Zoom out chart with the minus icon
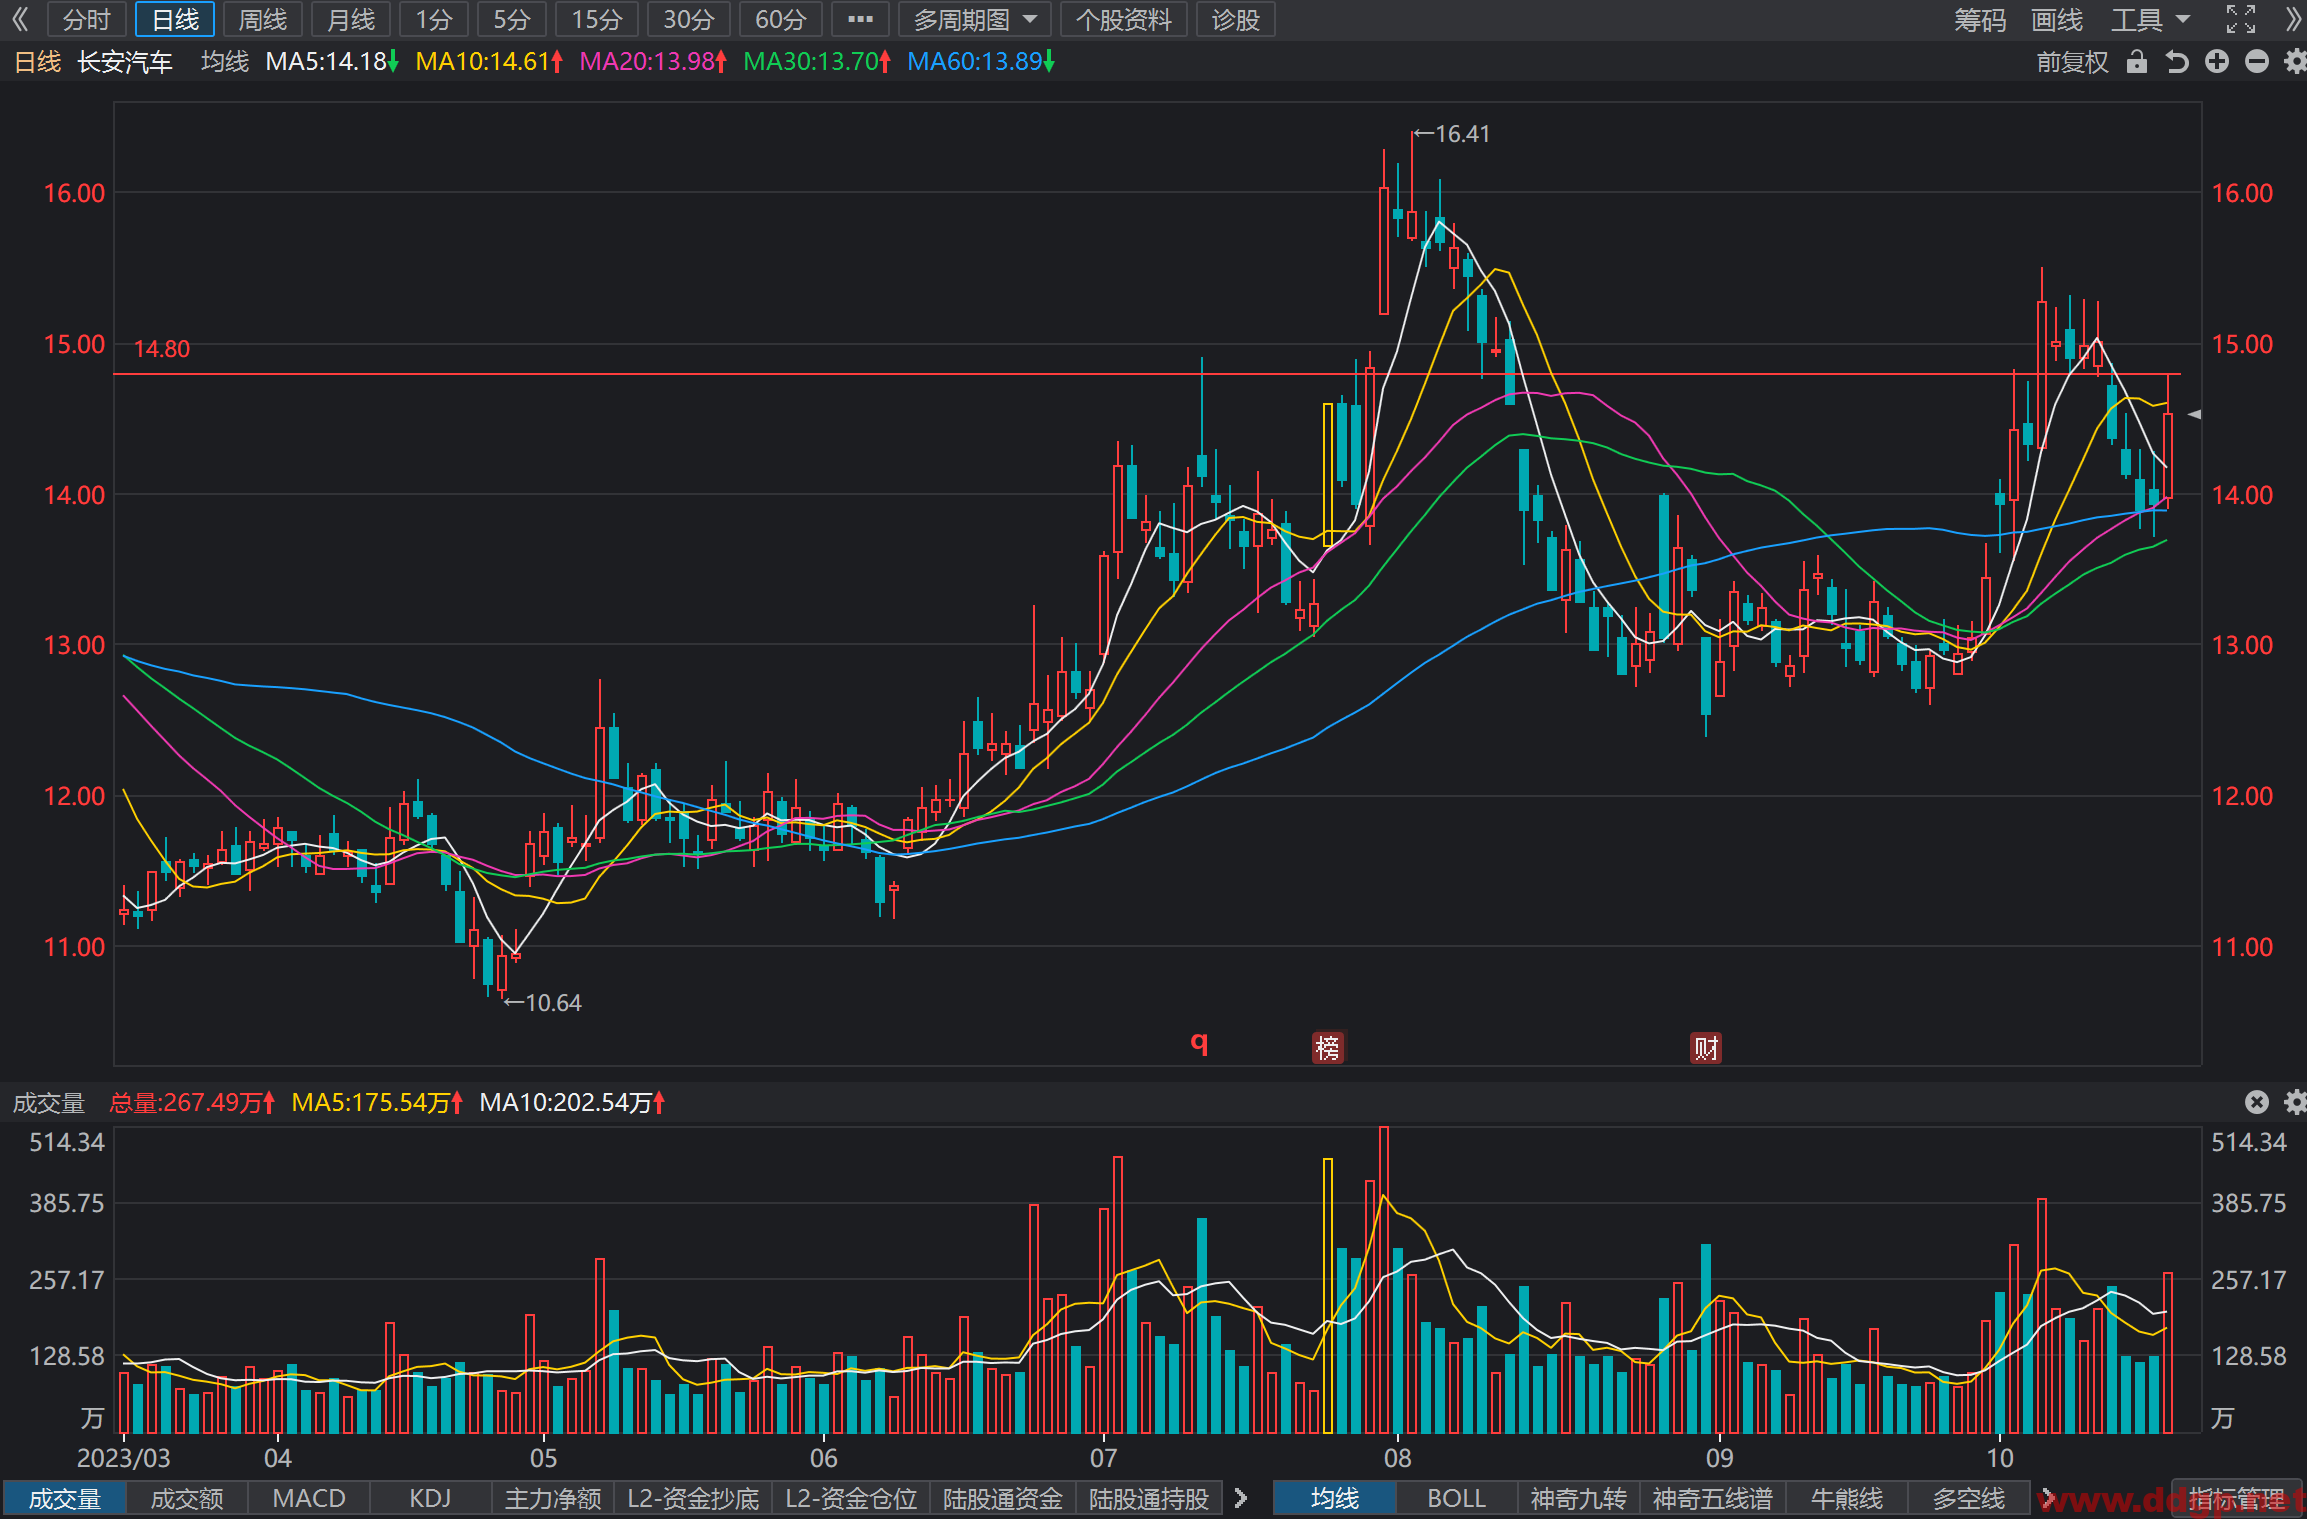Screen dimensions: 2307x1519 click(2257, 62)
